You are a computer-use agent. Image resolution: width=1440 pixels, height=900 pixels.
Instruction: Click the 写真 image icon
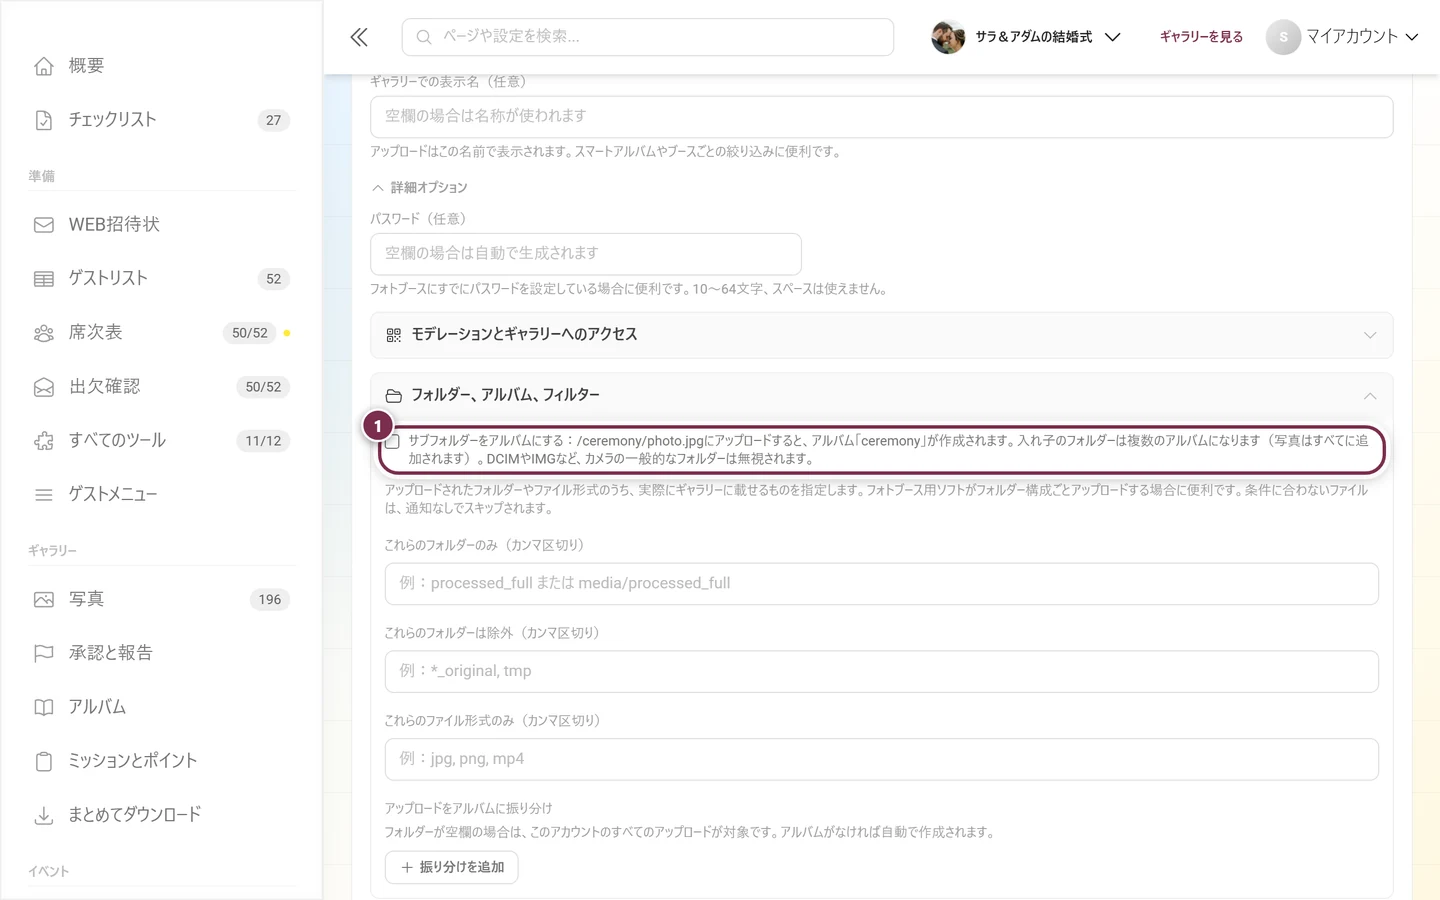[x=44, y=600]
